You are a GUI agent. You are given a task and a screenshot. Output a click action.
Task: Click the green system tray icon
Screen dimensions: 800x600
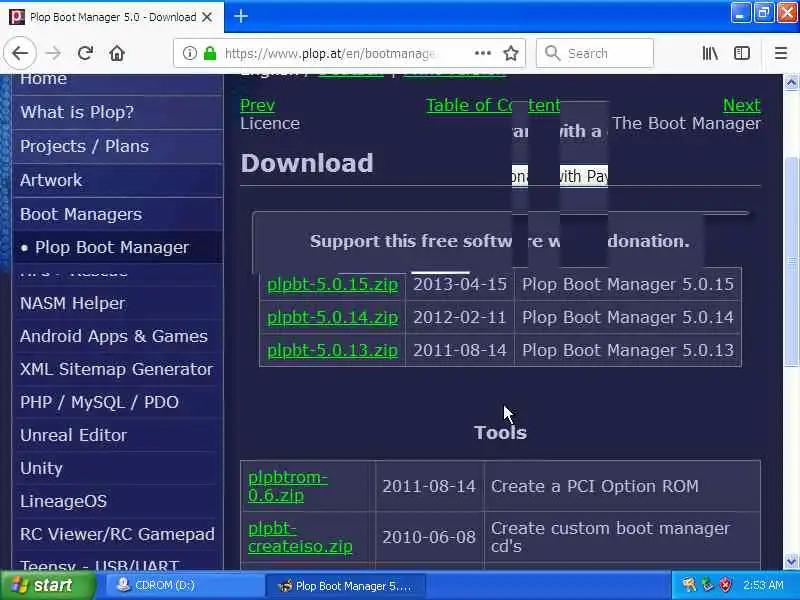(707, 585)
